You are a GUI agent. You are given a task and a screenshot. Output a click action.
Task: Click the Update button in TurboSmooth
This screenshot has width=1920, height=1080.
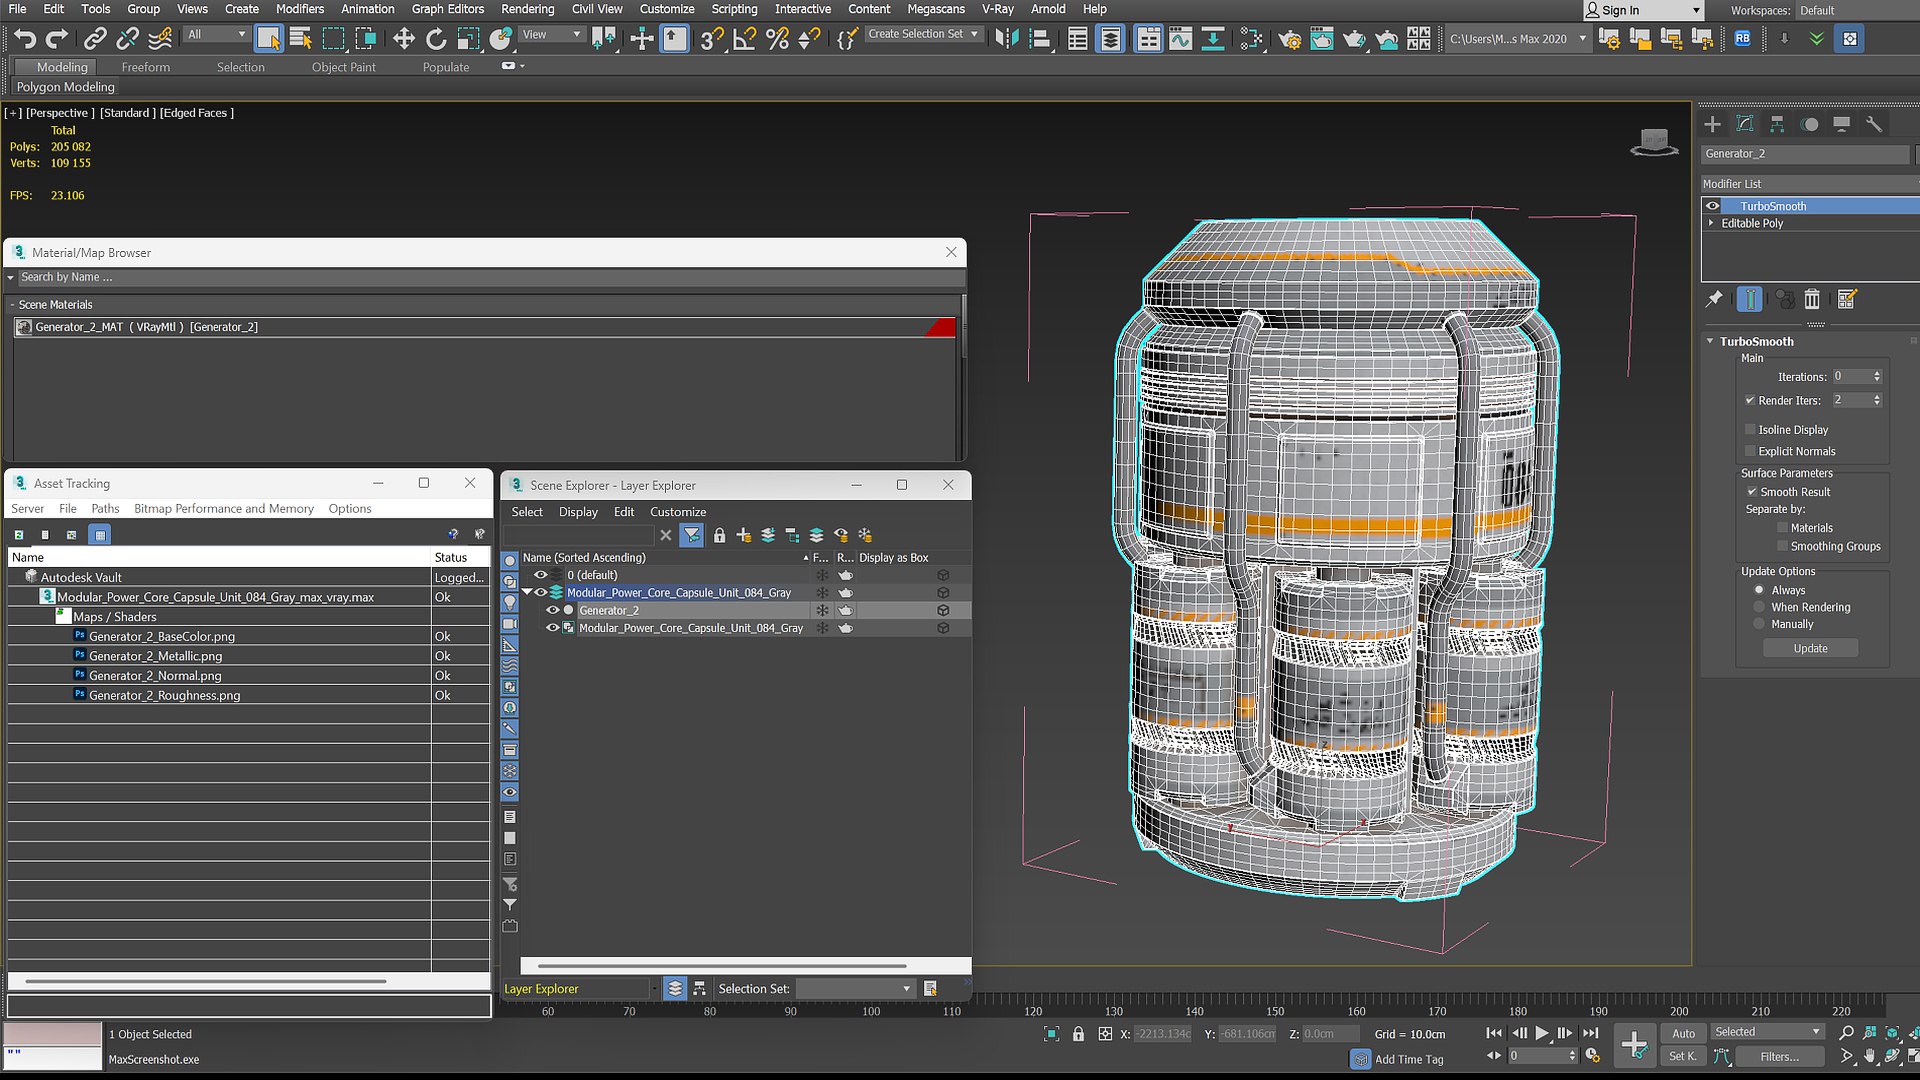click(1810, 648)
